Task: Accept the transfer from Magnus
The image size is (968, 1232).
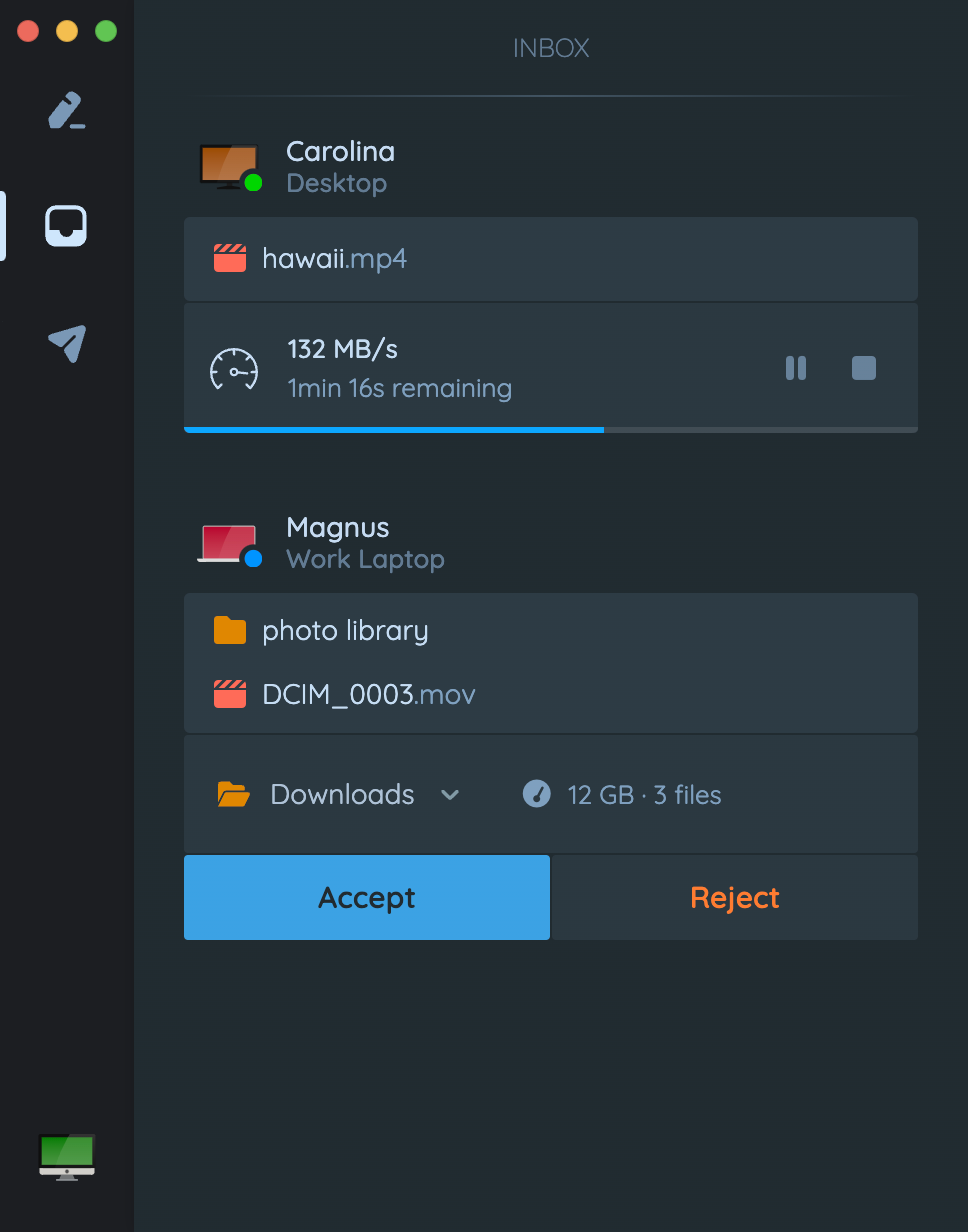Action: click(366, 897)
